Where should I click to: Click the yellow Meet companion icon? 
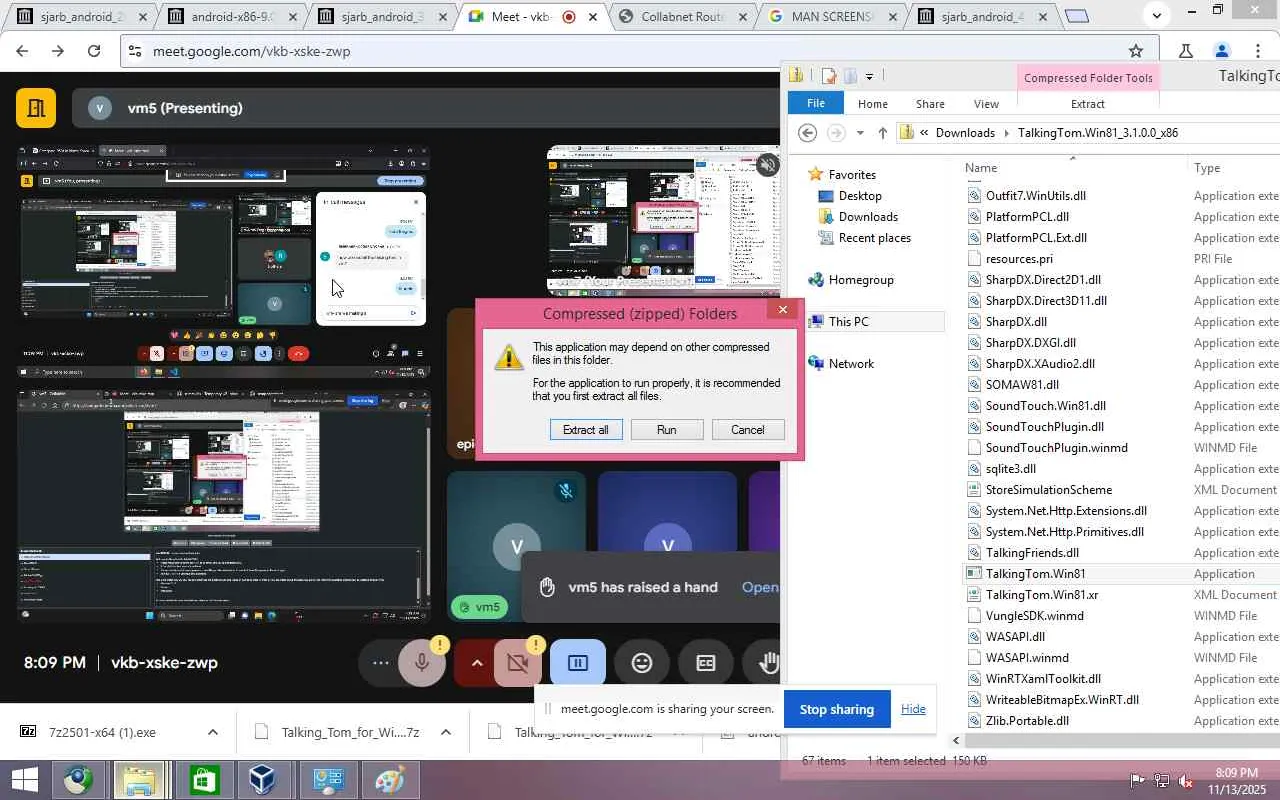[36, 108]
